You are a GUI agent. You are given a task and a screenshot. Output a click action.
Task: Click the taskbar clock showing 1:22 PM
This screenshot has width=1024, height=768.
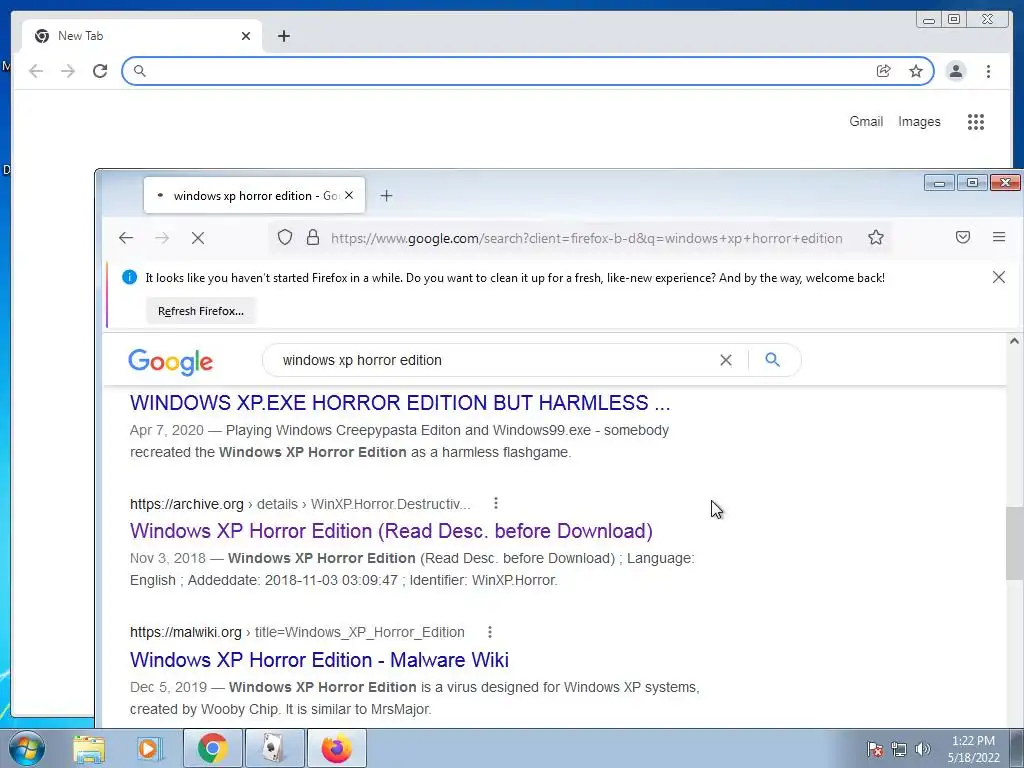tap(973, 749)
